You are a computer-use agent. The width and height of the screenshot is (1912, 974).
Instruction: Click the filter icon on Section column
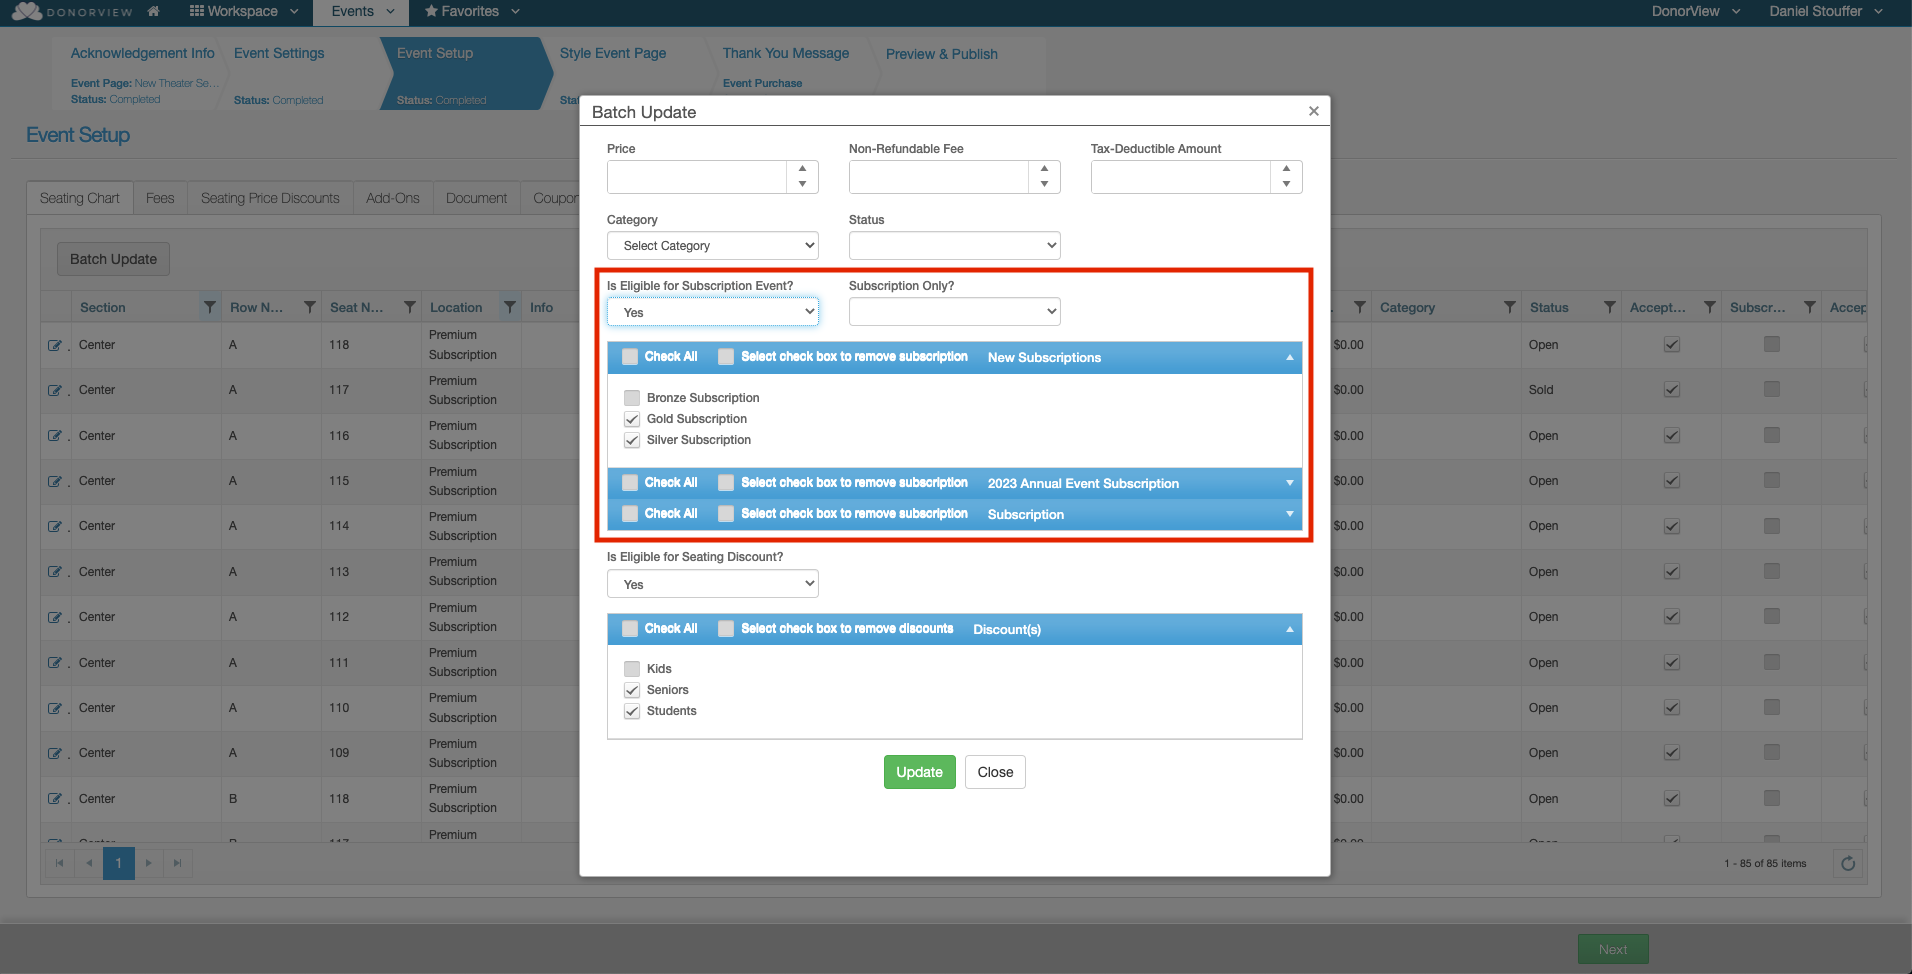coord(209,307)
